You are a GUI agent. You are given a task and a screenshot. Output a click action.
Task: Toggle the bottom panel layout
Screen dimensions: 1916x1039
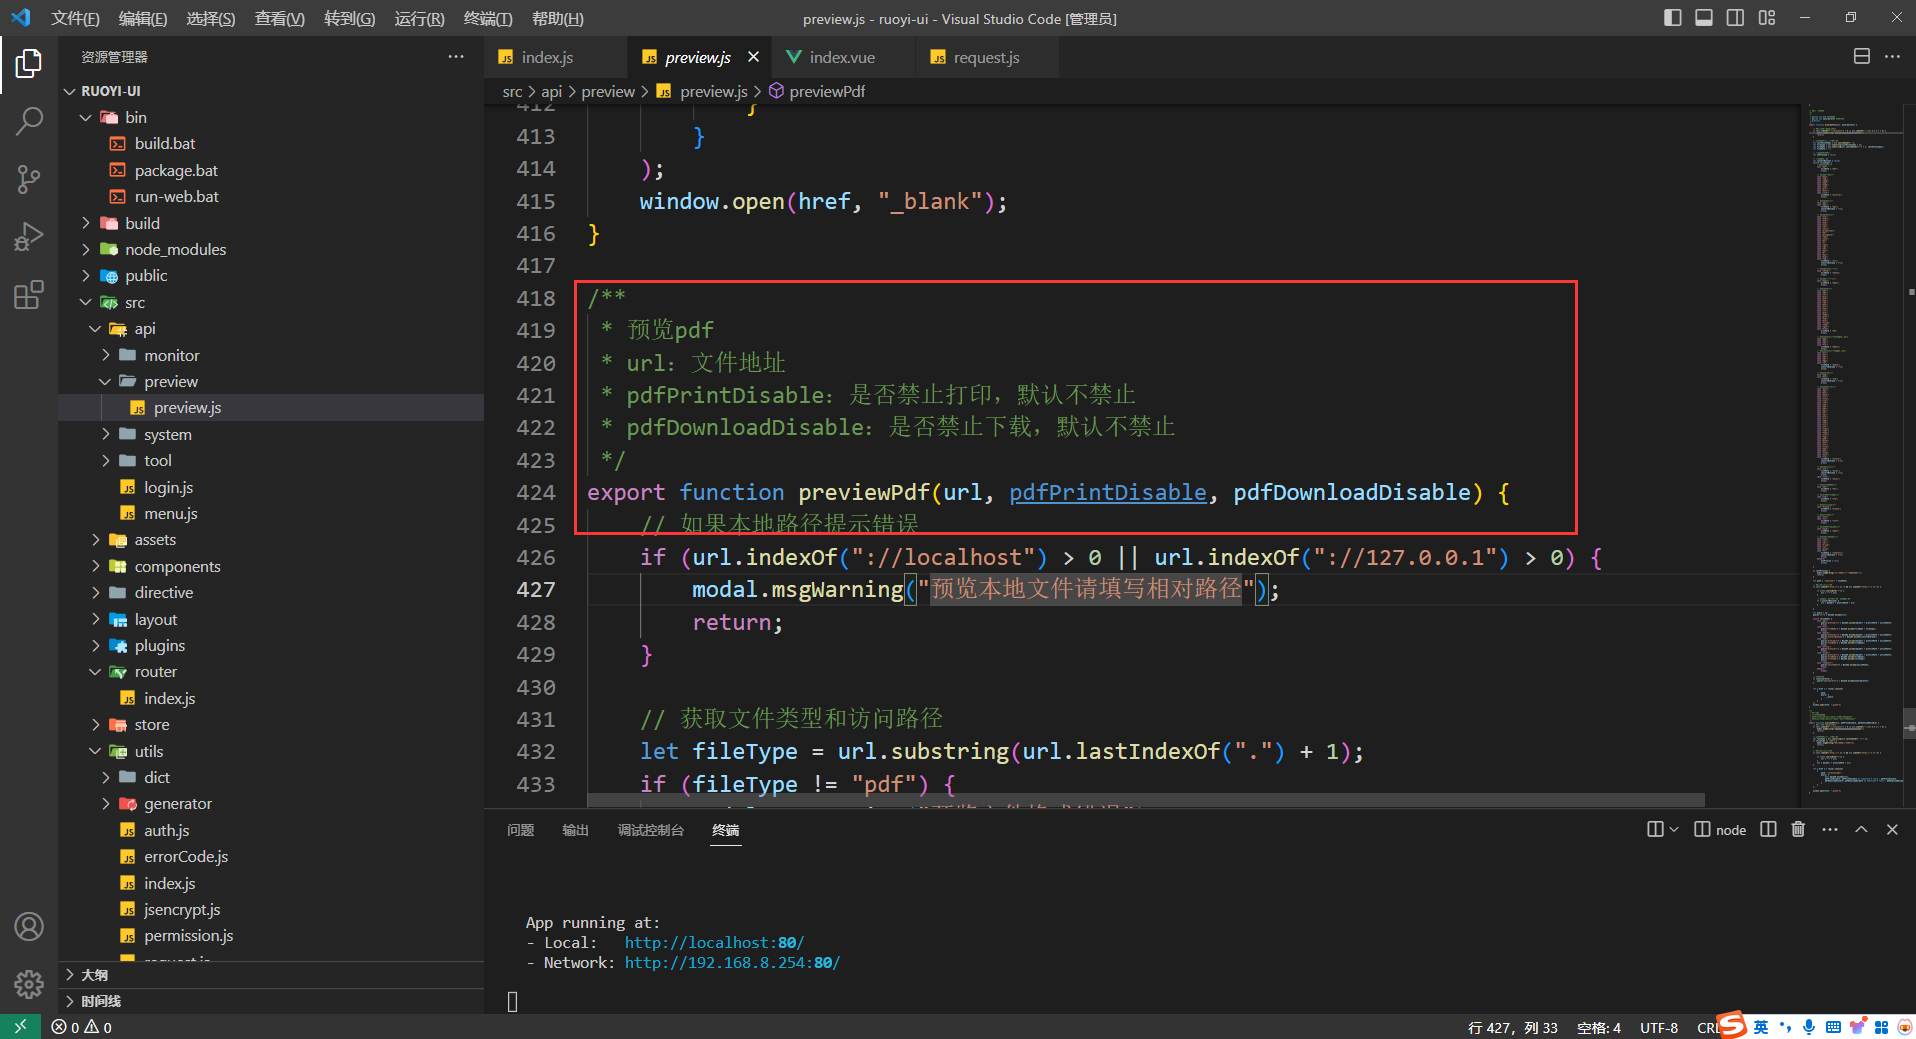tap(1704, 17)
